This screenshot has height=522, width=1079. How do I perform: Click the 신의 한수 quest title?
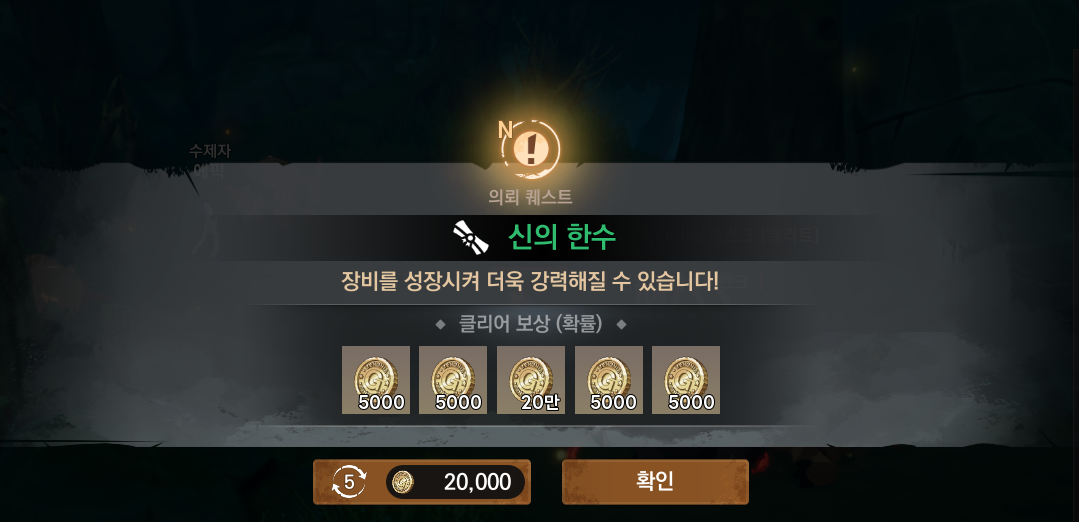[562, 237]
